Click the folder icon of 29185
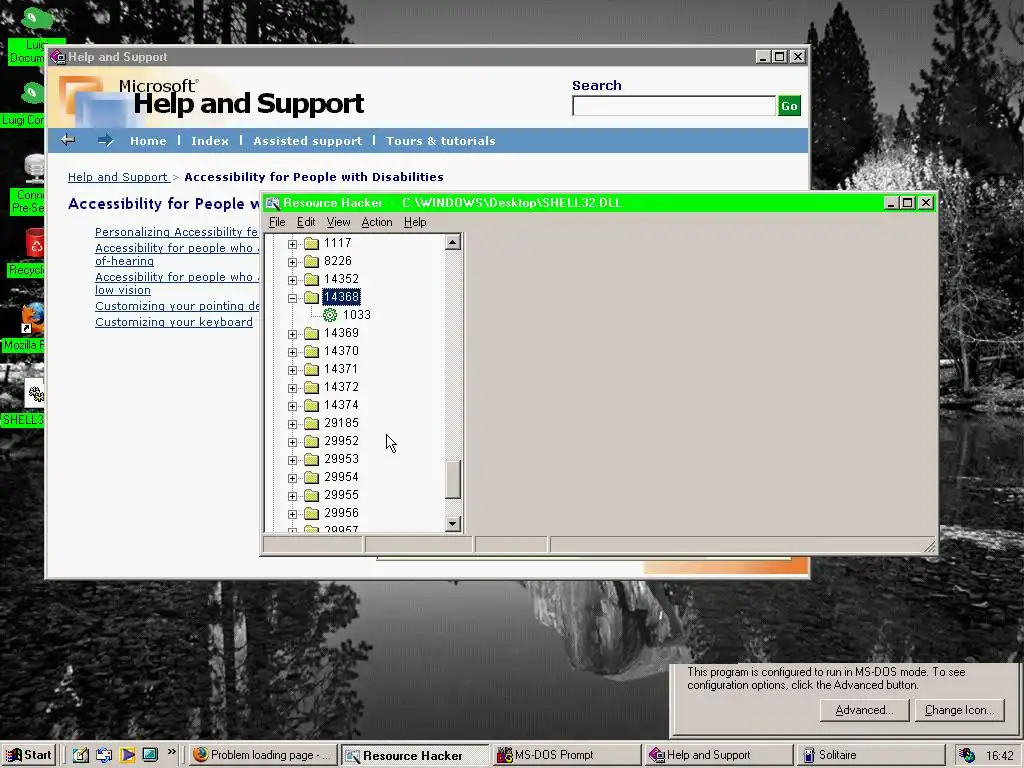The image size is (1024, 768). 312,423
